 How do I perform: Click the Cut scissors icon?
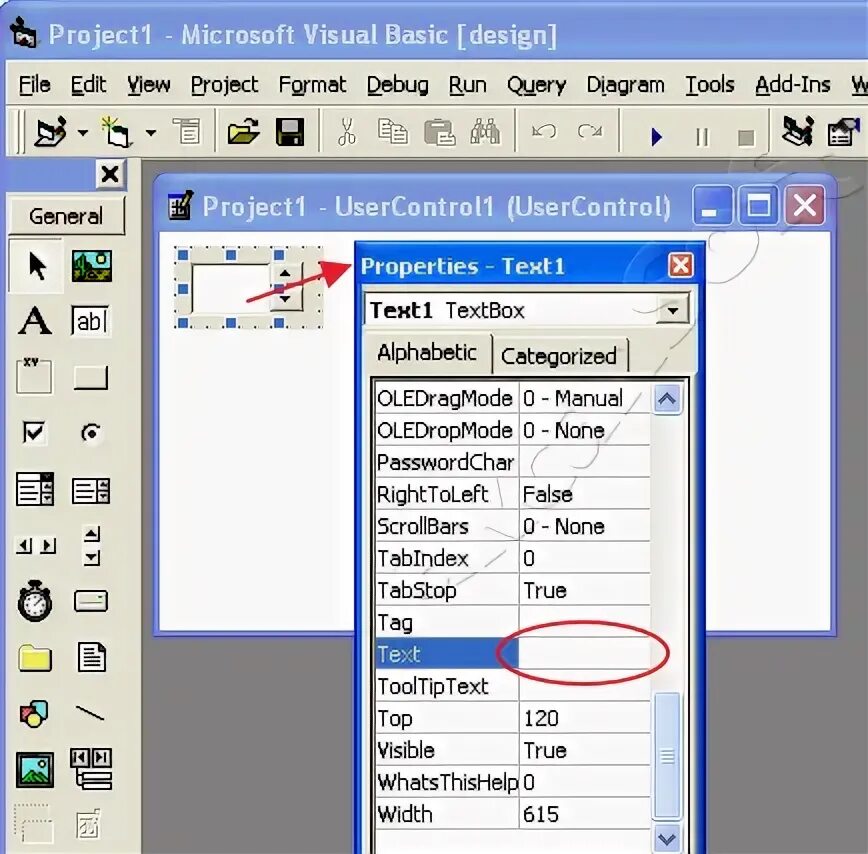(347, 132)
